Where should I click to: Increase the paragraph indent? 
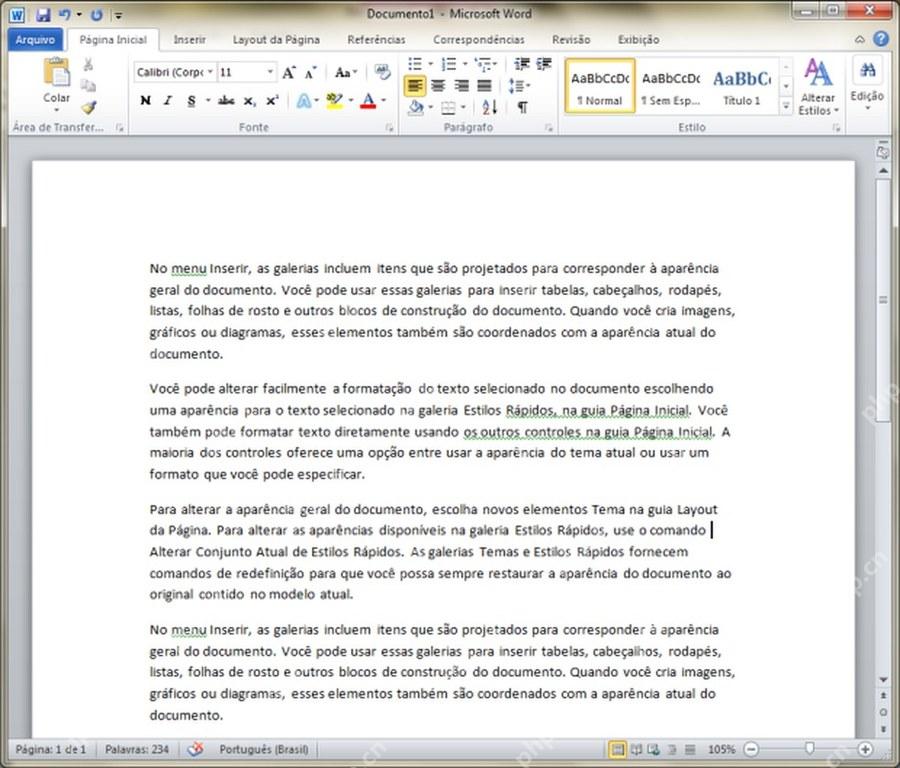pos(544,64)
